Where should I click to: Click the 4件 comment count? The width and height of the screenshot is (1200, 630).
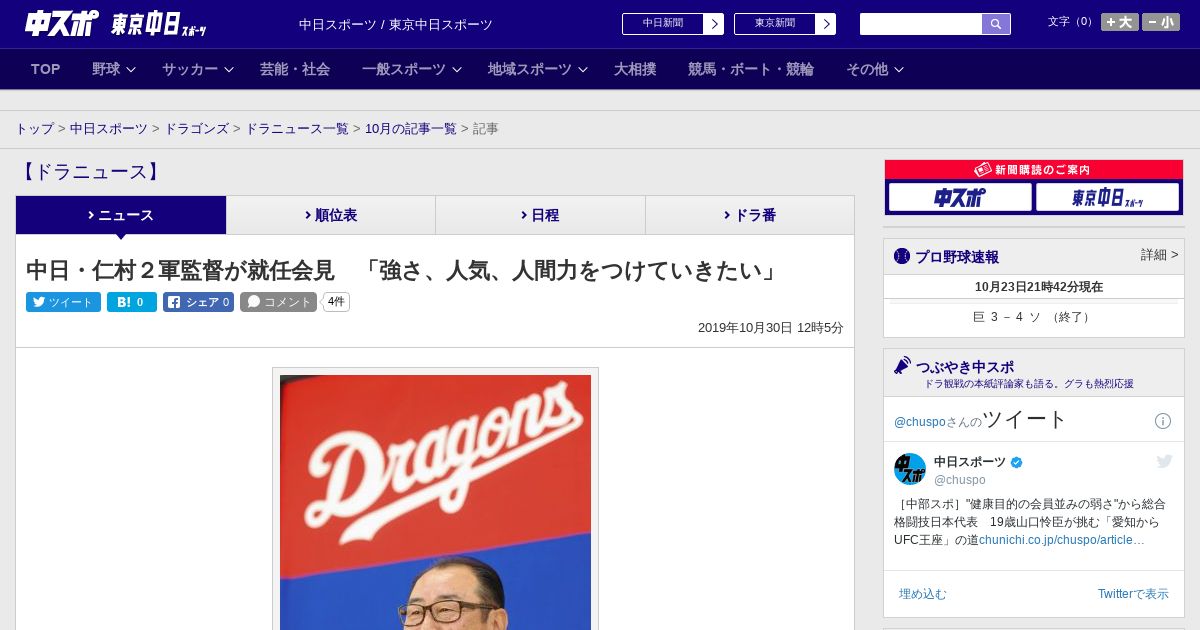point(336,302)
